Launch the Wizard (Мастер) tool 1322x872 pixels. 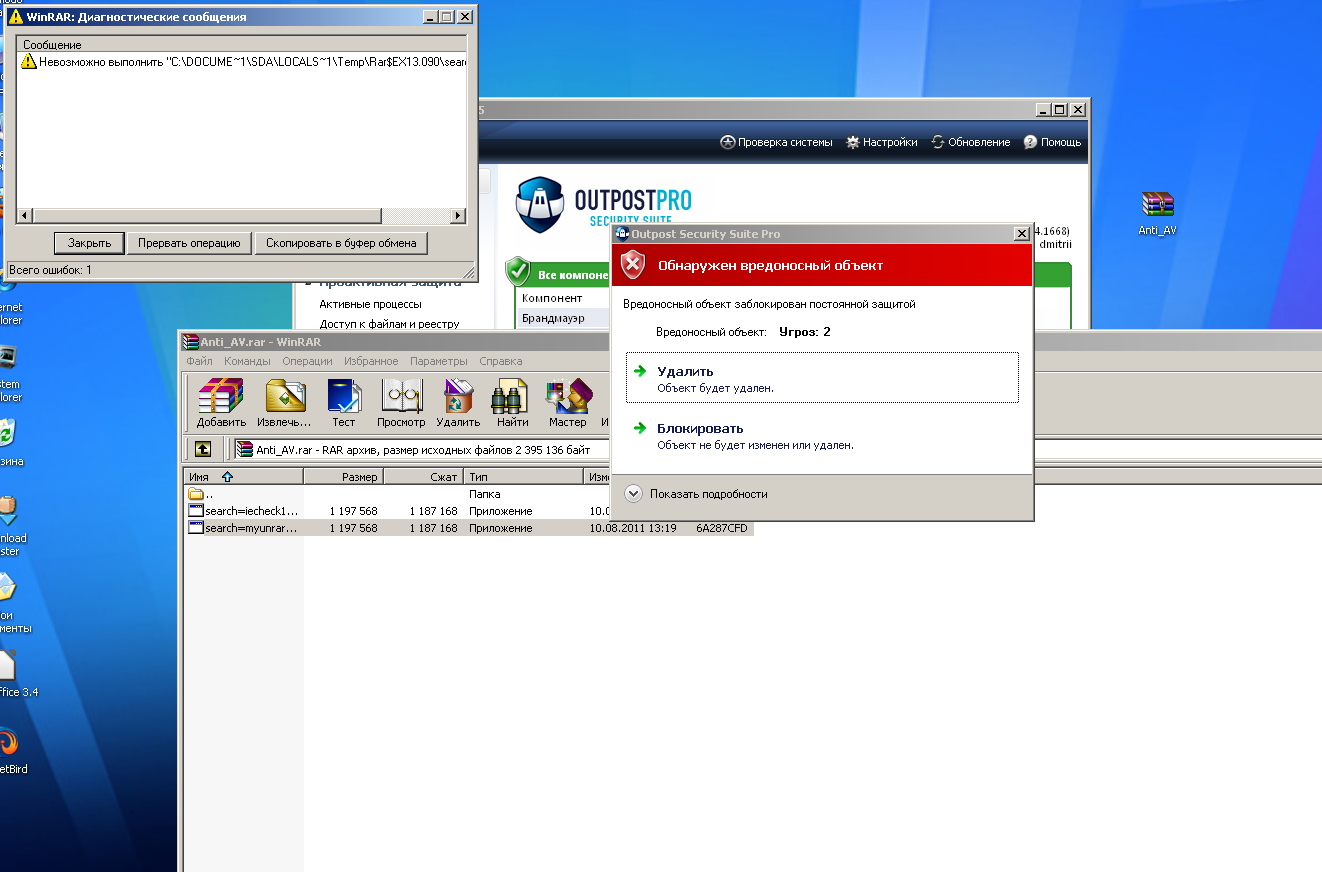[567, 402]
